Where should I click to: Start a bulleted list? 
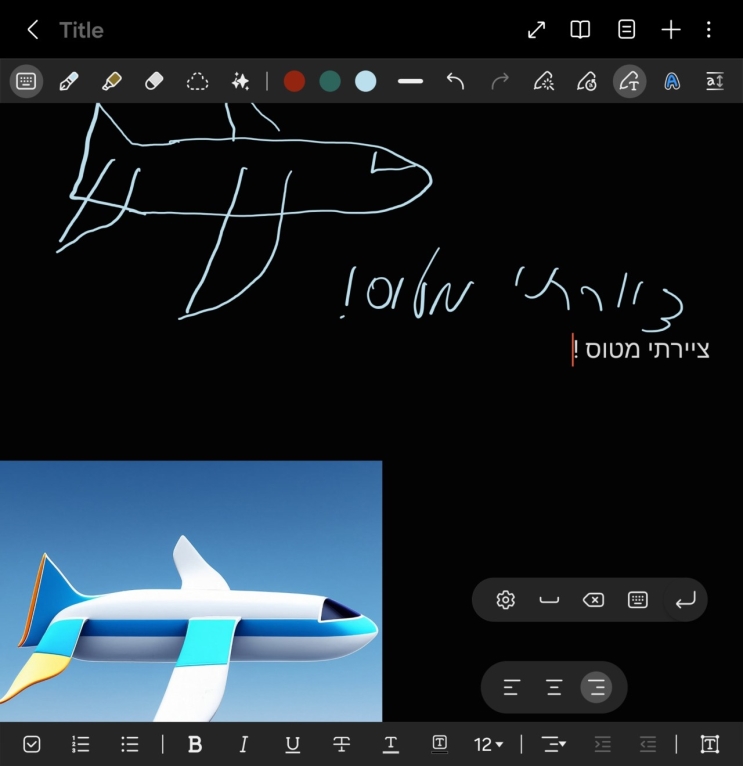pos(129,744)
